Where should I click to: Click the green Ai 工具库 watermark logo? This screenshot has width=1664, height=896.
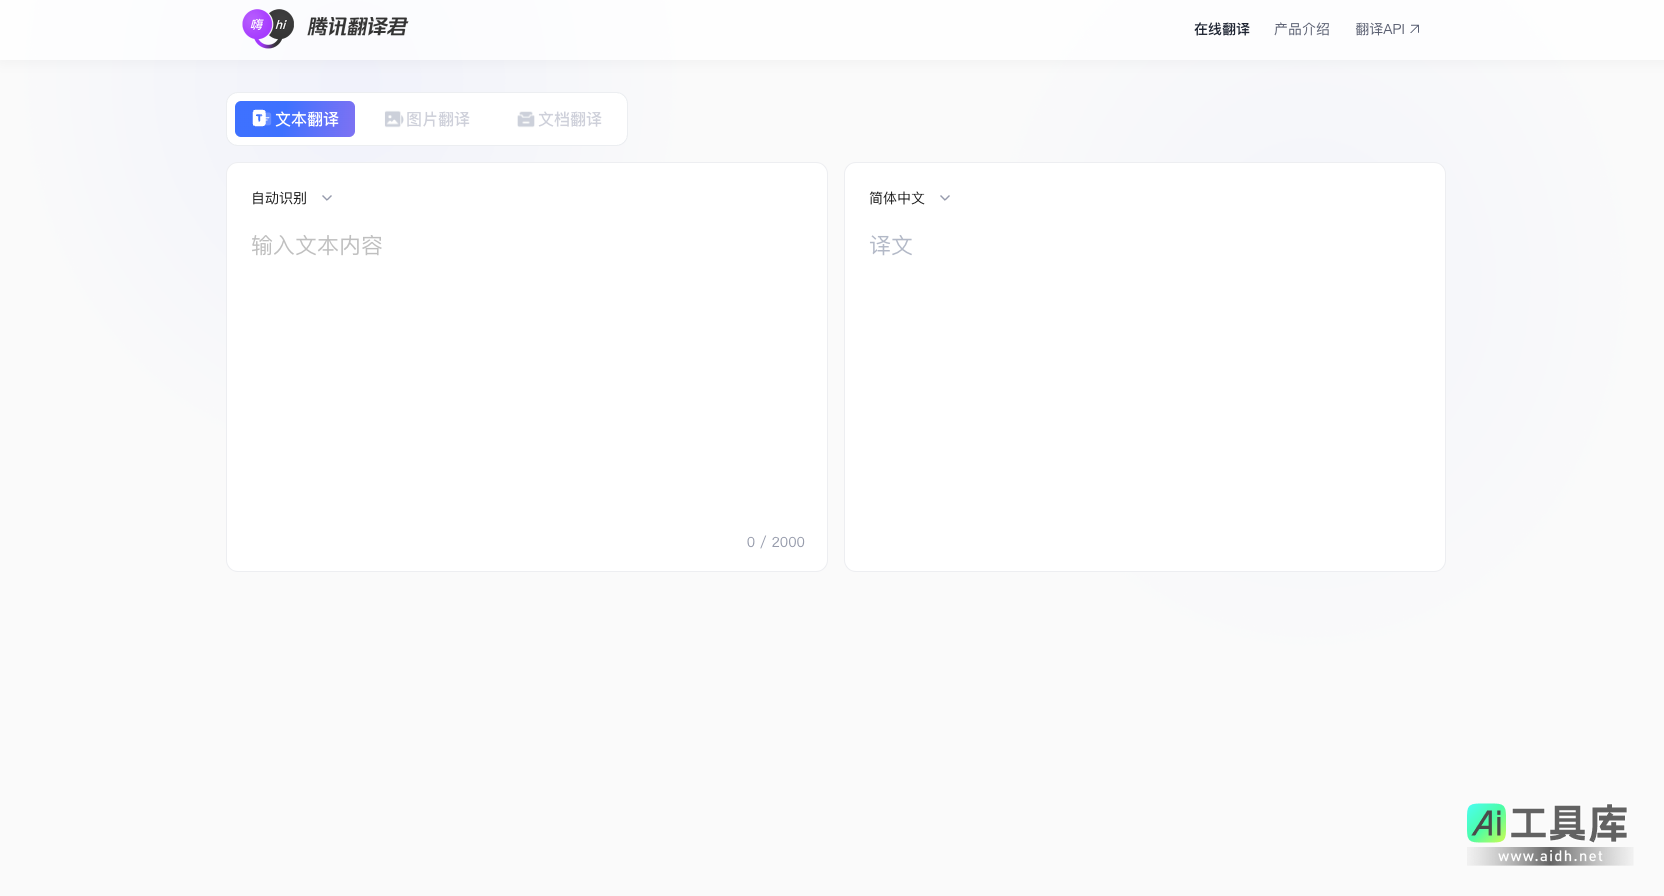(1547, 832)
